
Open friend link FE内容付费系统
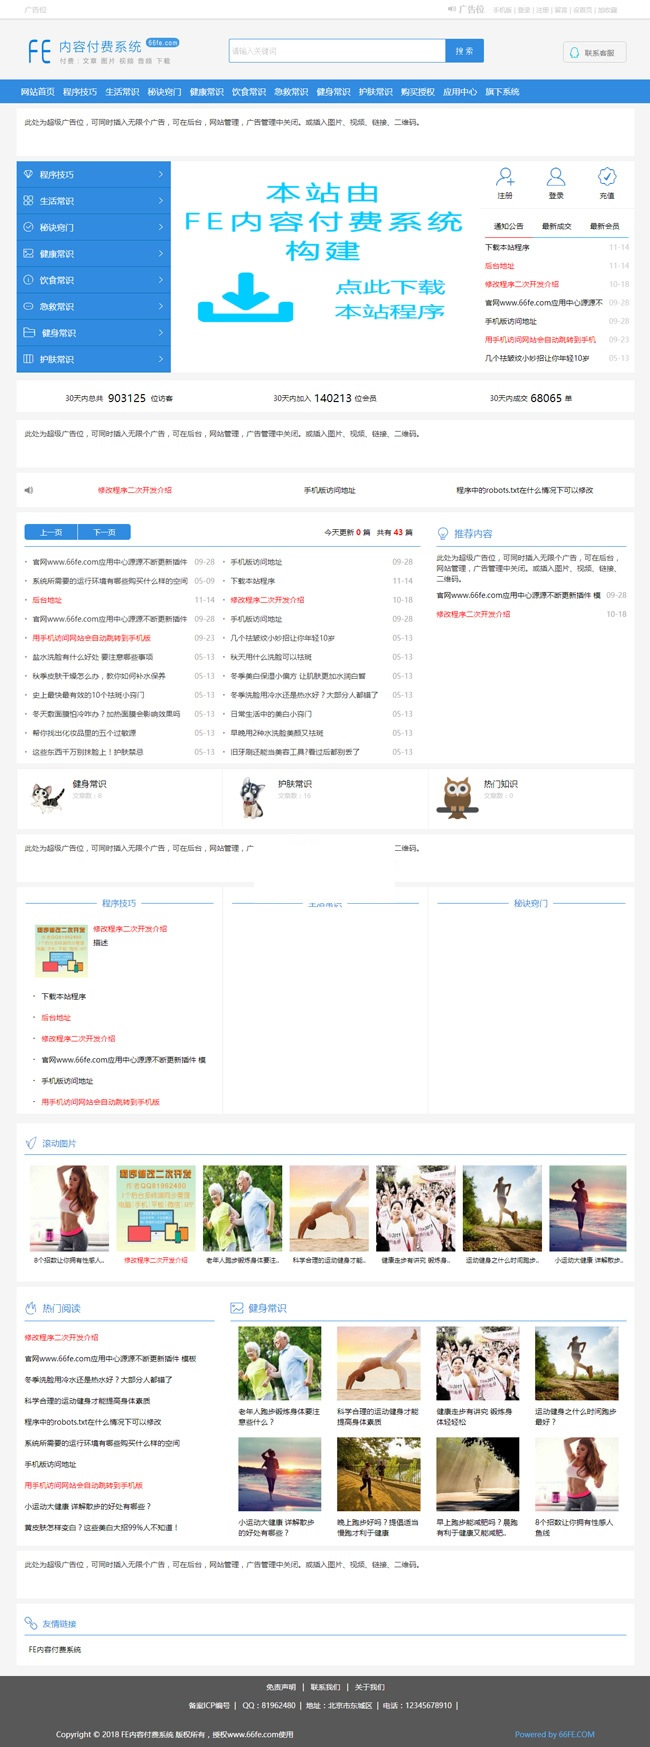click(x=55, y=1650)
